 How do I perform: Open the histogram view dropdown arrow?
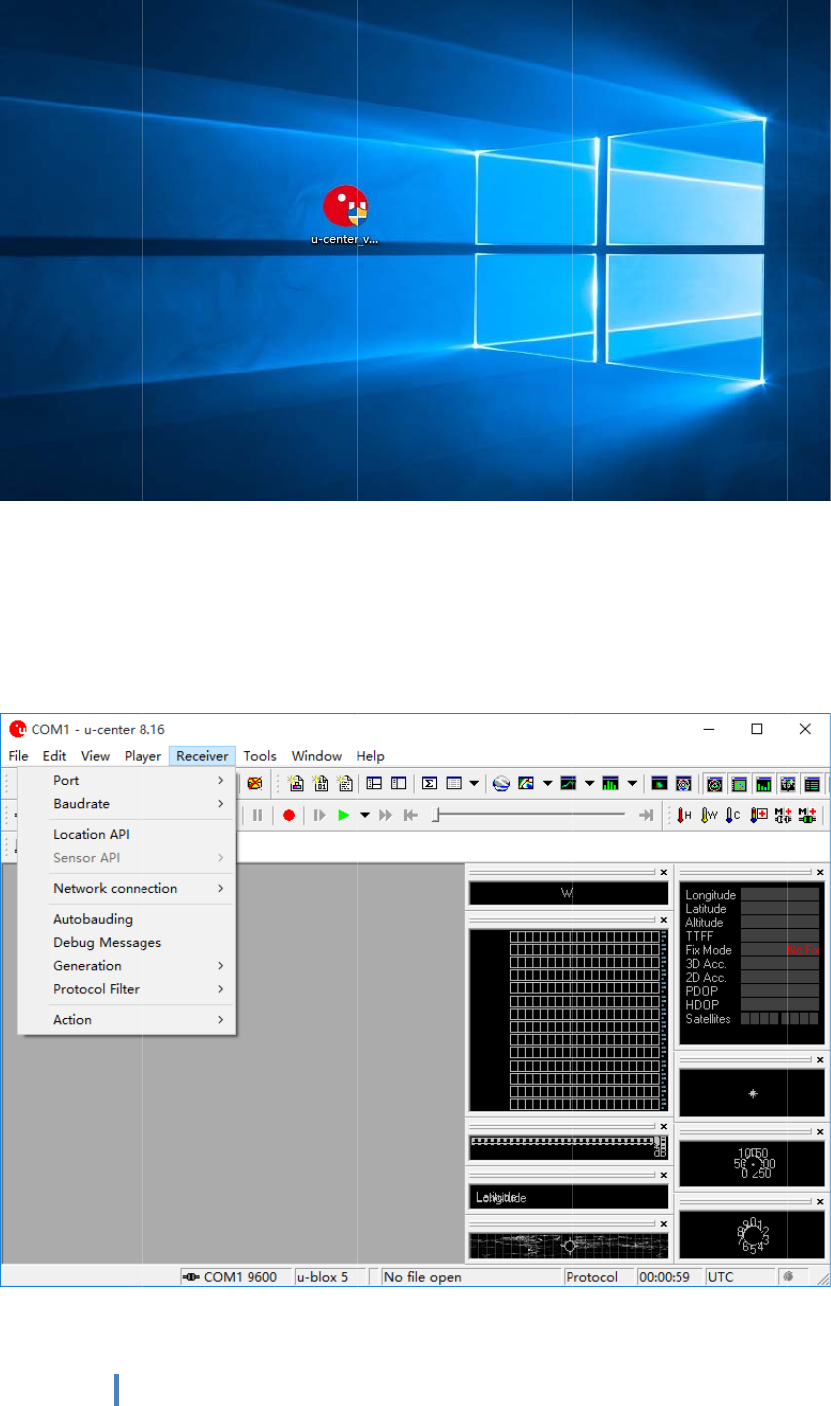pos(631,784)
